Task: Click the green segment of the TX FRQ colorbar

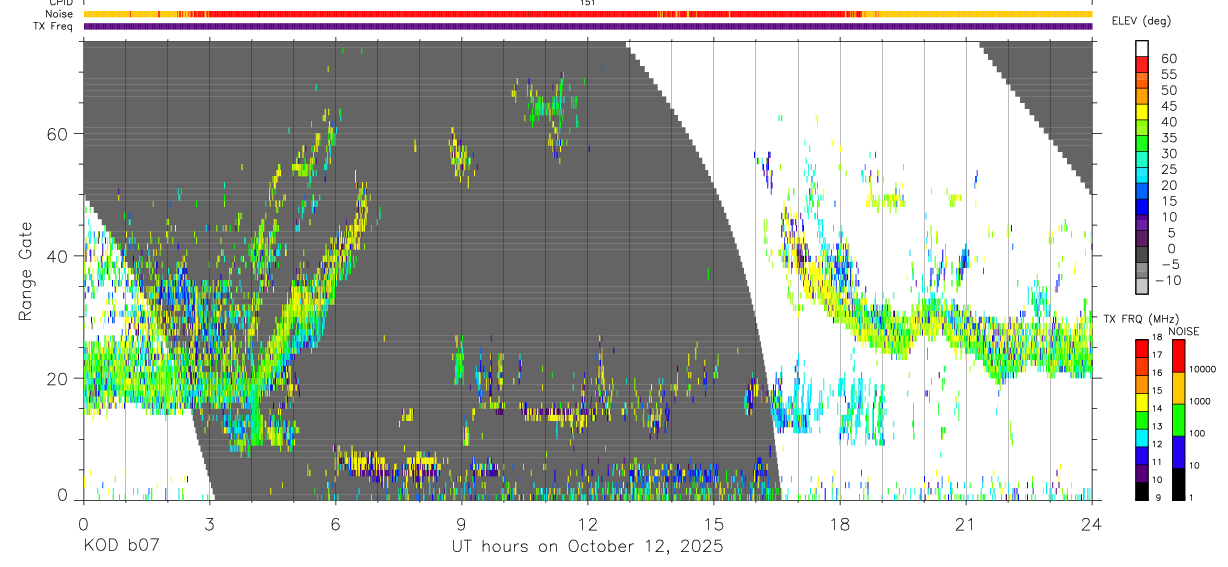Action: point(1142,419)
